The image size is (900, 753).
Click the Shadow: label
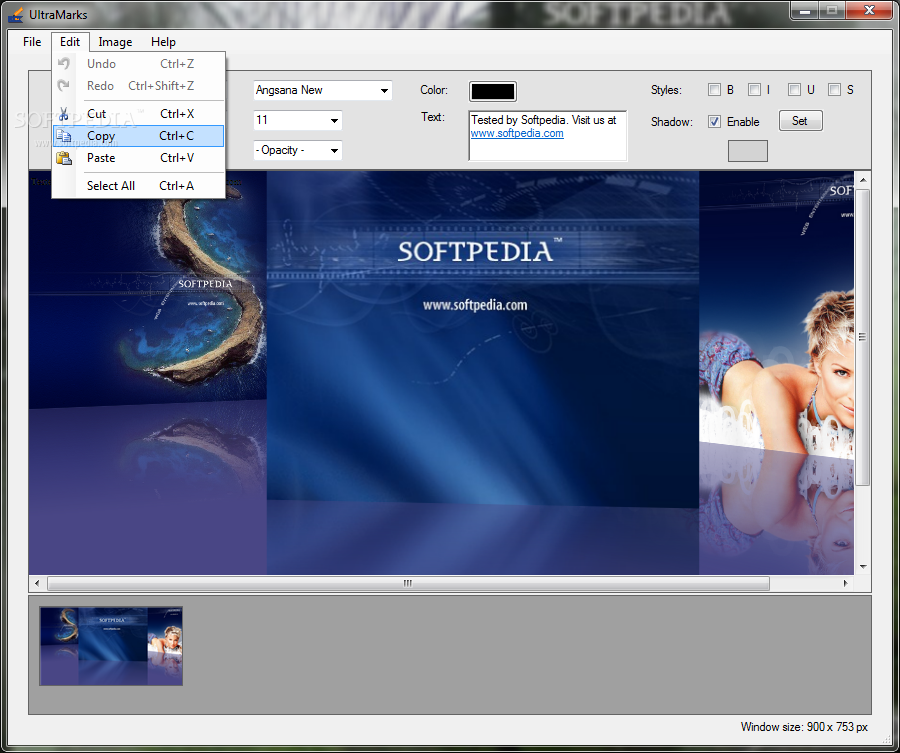point(672,122)
